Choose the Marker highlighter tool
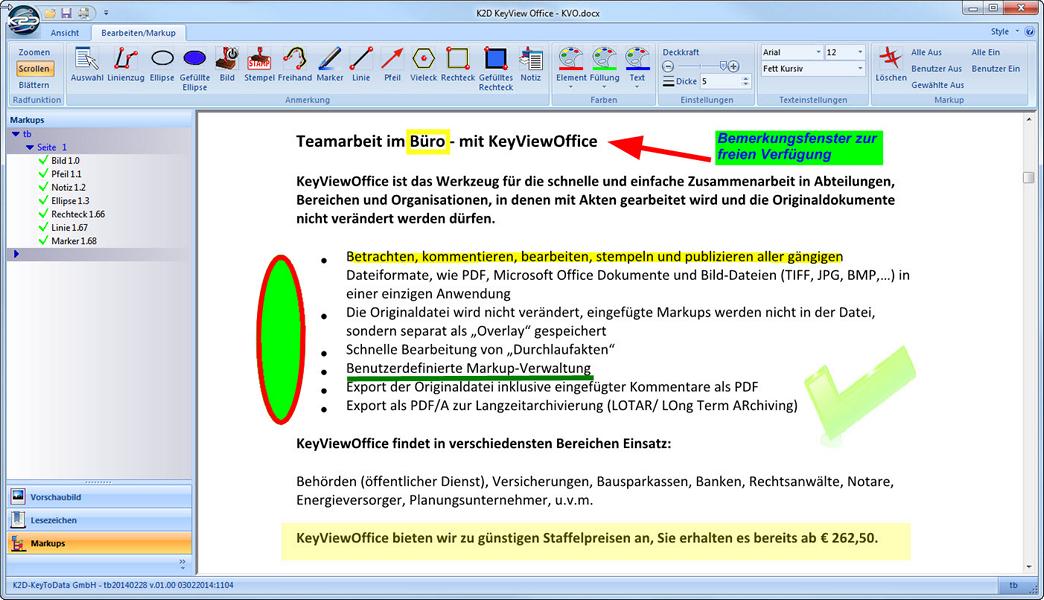Screen dimensions: 1044x600 pos(330,65)
